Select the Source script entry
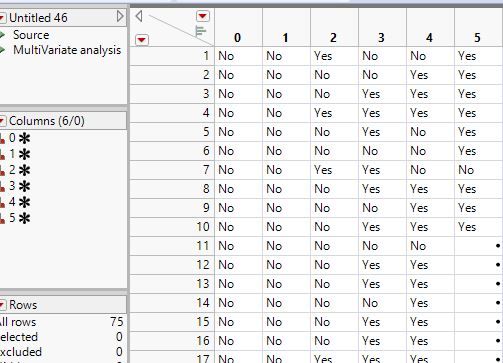Screen dimensions: 503x363 [31, 35]
